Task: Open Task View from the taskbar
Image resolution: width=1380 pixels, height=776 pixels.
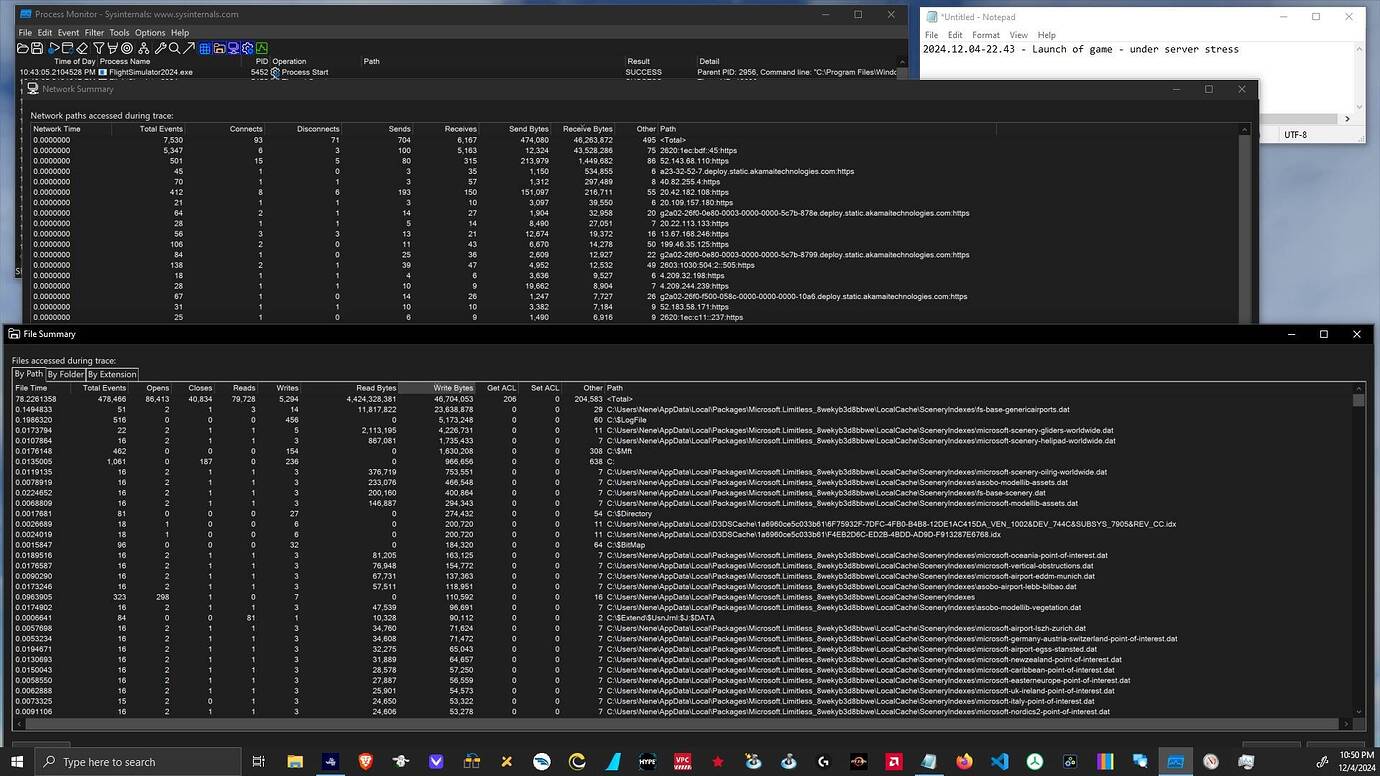Action: click(x=258, y=761)
